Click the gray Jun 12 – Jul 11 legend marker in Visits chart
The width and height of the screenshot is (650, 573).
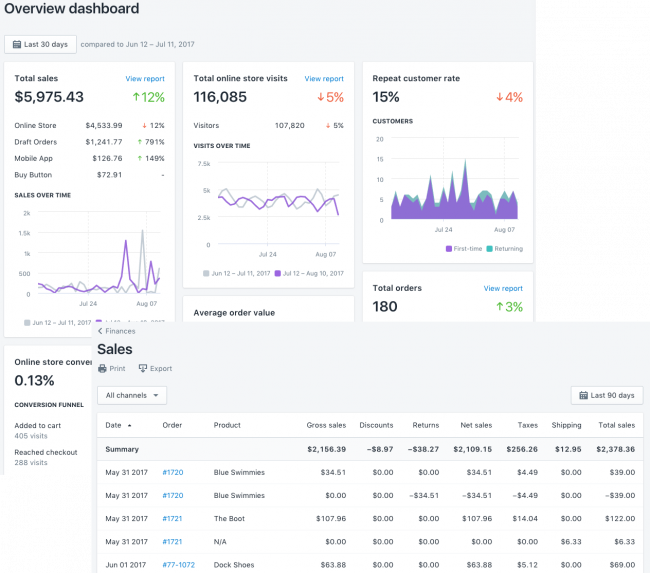tap(206, 272)
